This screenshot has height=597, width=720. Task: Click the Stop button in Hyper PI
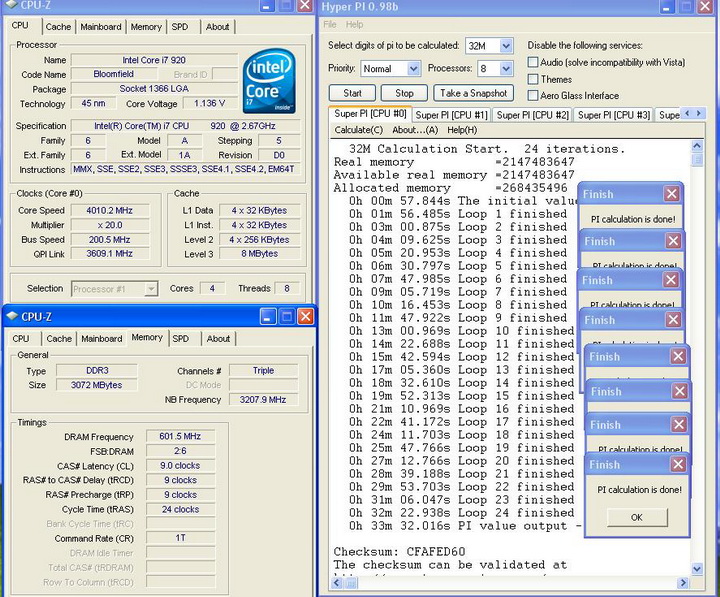[x=404, y=93]
